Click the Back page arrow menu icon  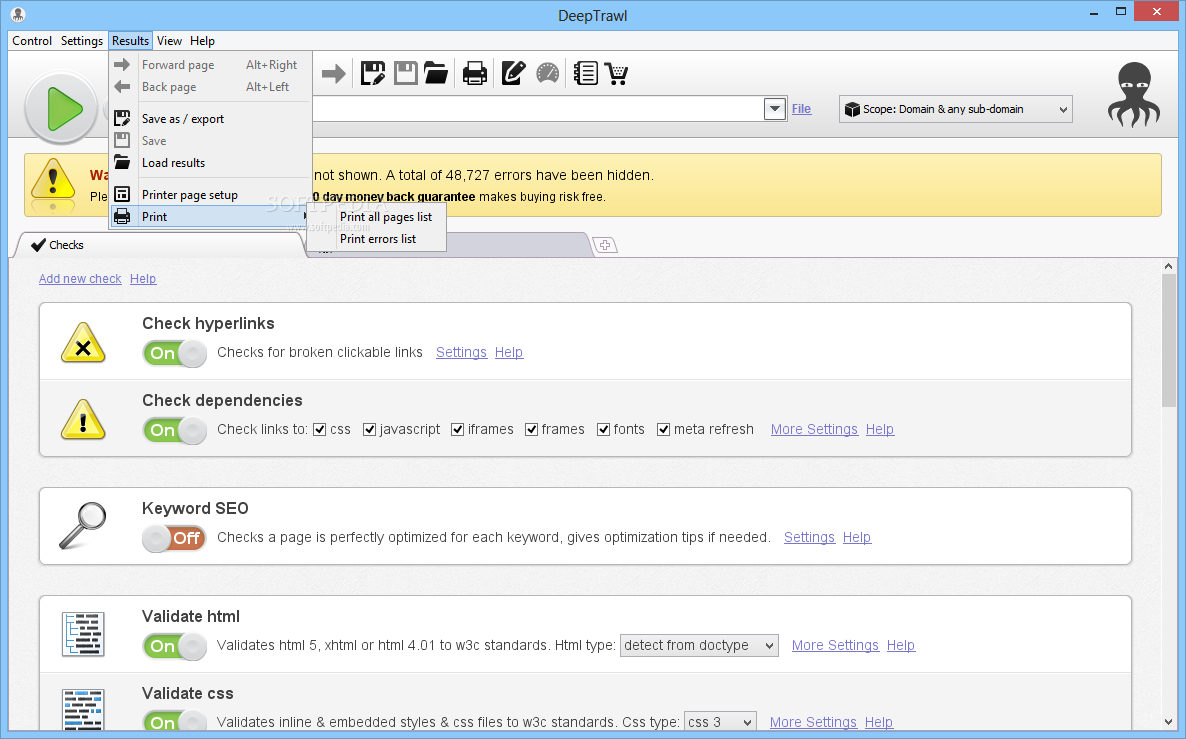pyautogui.click(x=122, y=87)
